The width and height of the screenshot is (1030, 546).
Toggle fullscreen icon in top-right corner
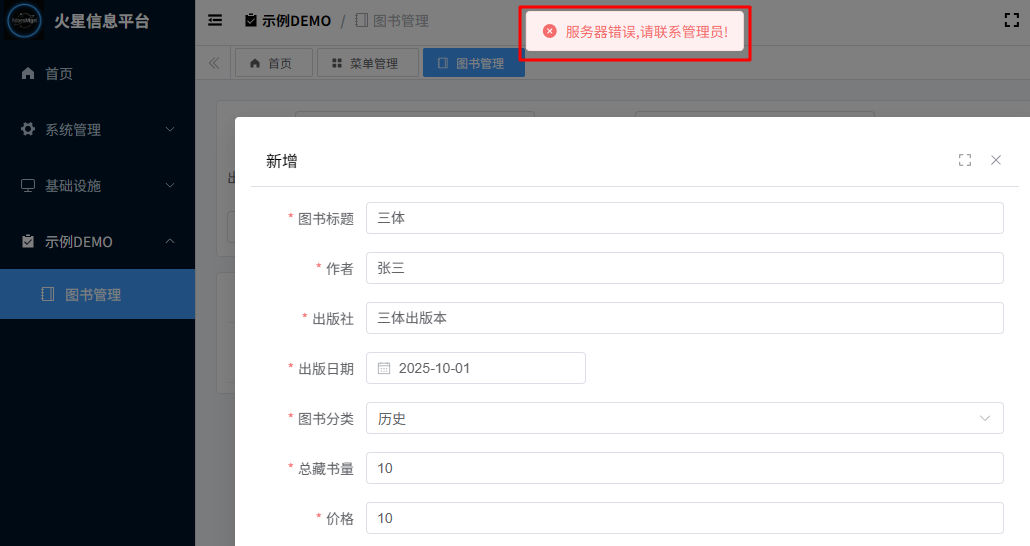pyautogui.click(x=1011, y=20)
